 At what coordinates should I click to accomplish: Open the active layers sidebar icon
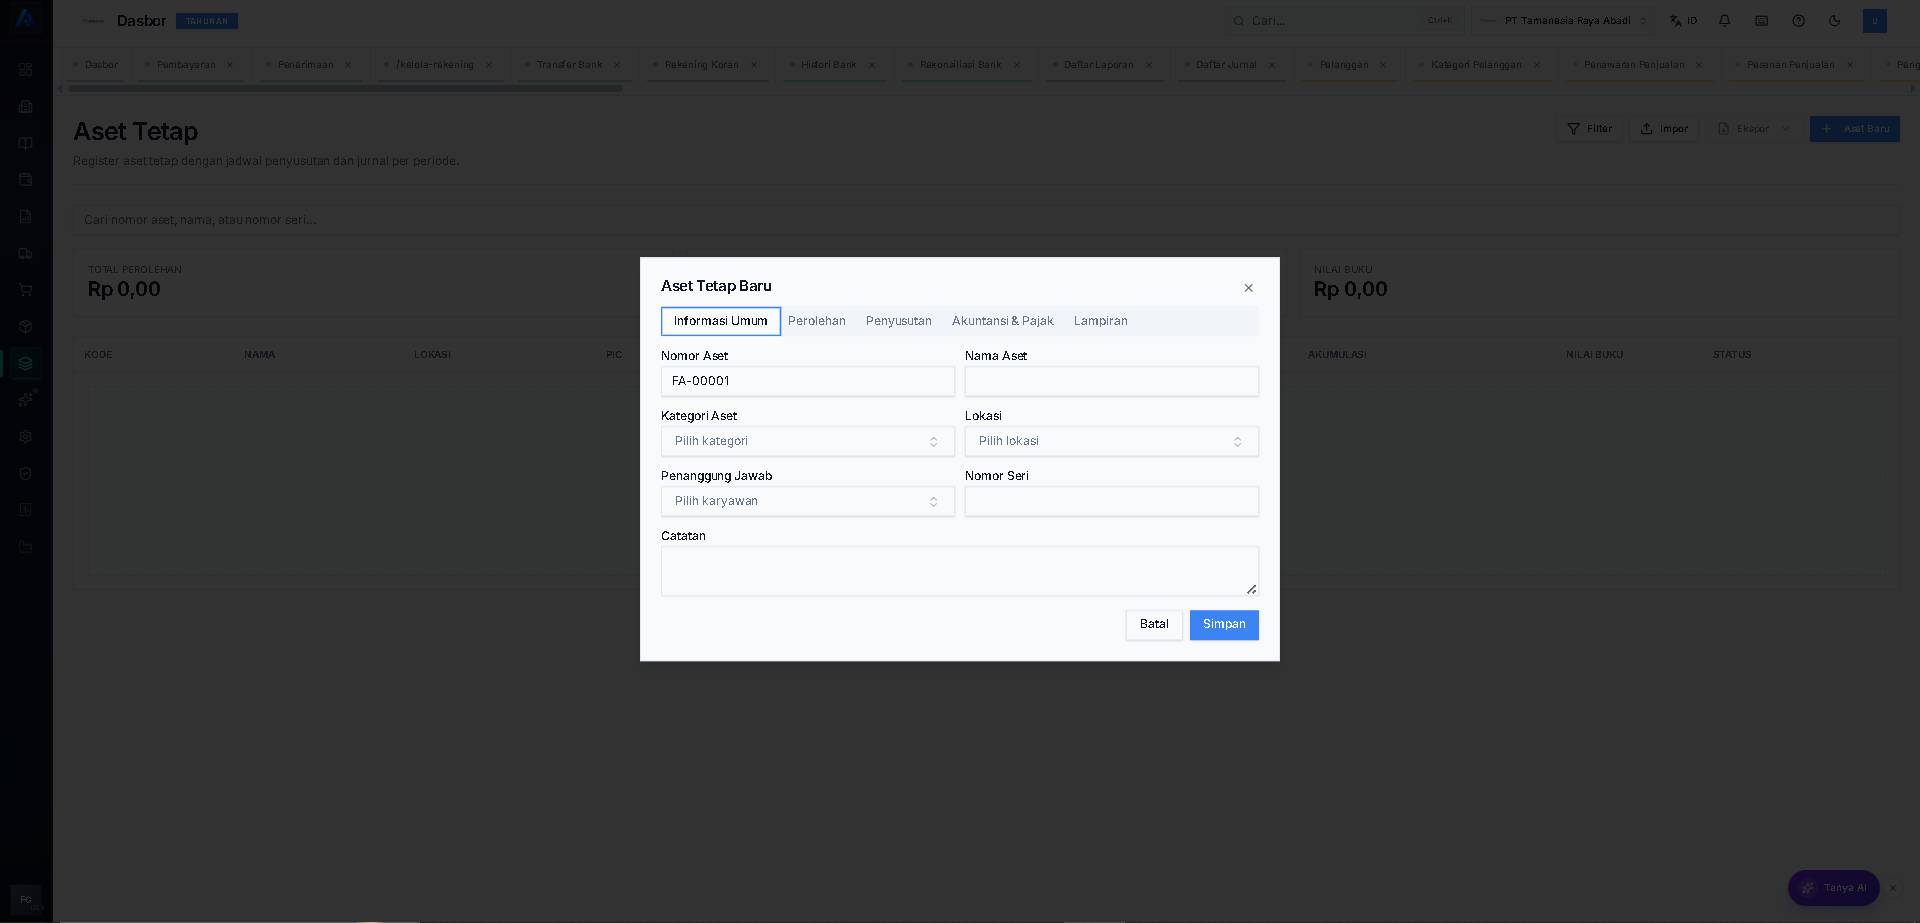coord(26,363)
